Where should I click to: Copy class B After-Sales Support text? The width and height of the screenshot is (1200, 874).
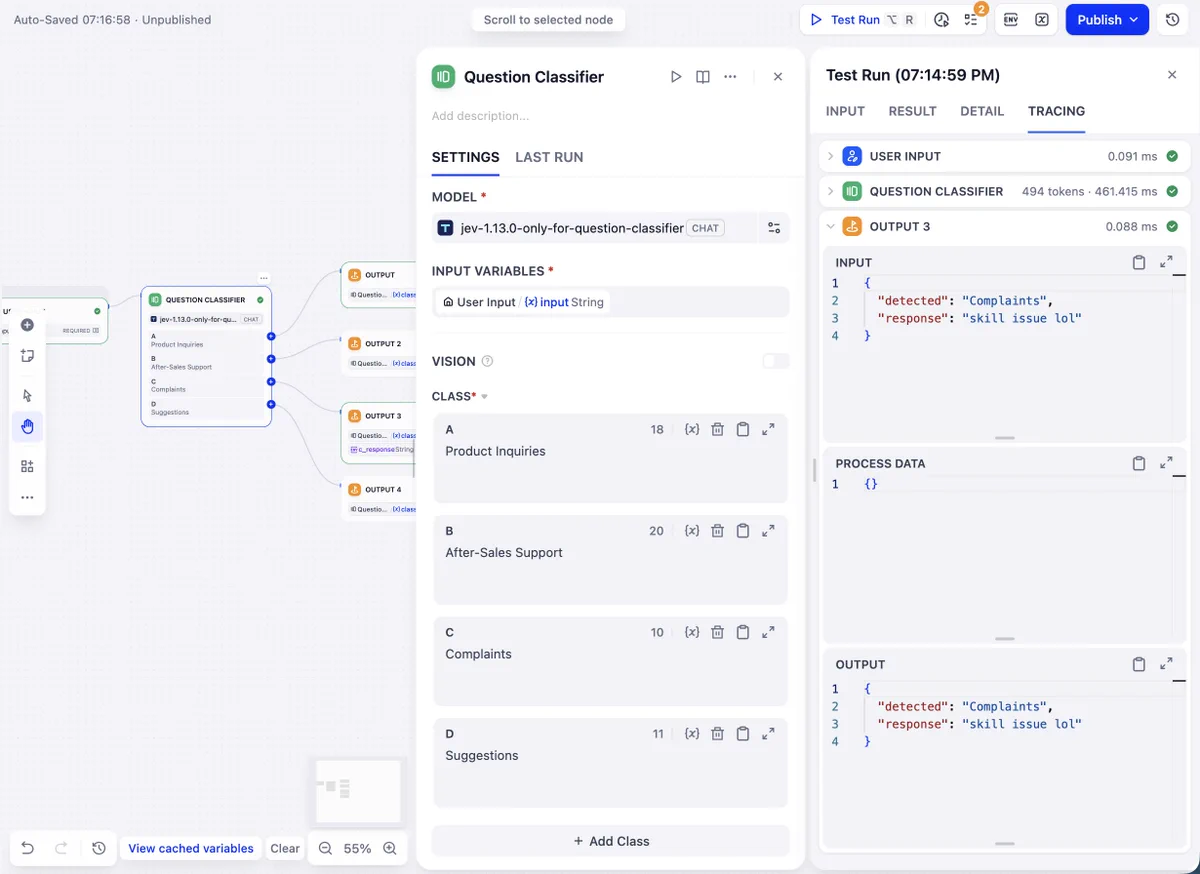743,531
